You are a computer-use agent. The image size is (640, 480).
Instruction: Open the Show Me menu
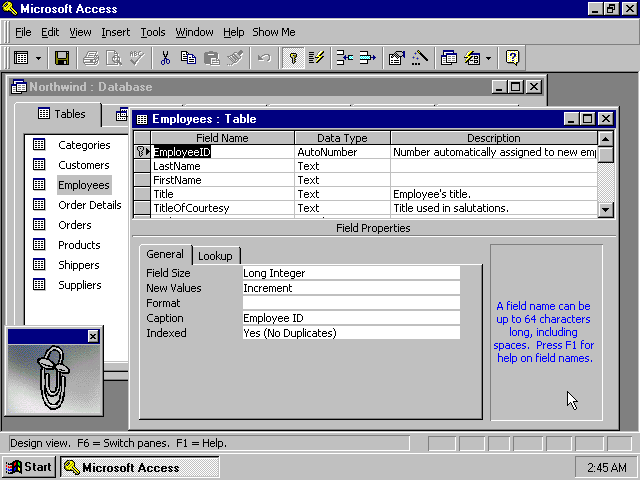click(x=273, y=32)
